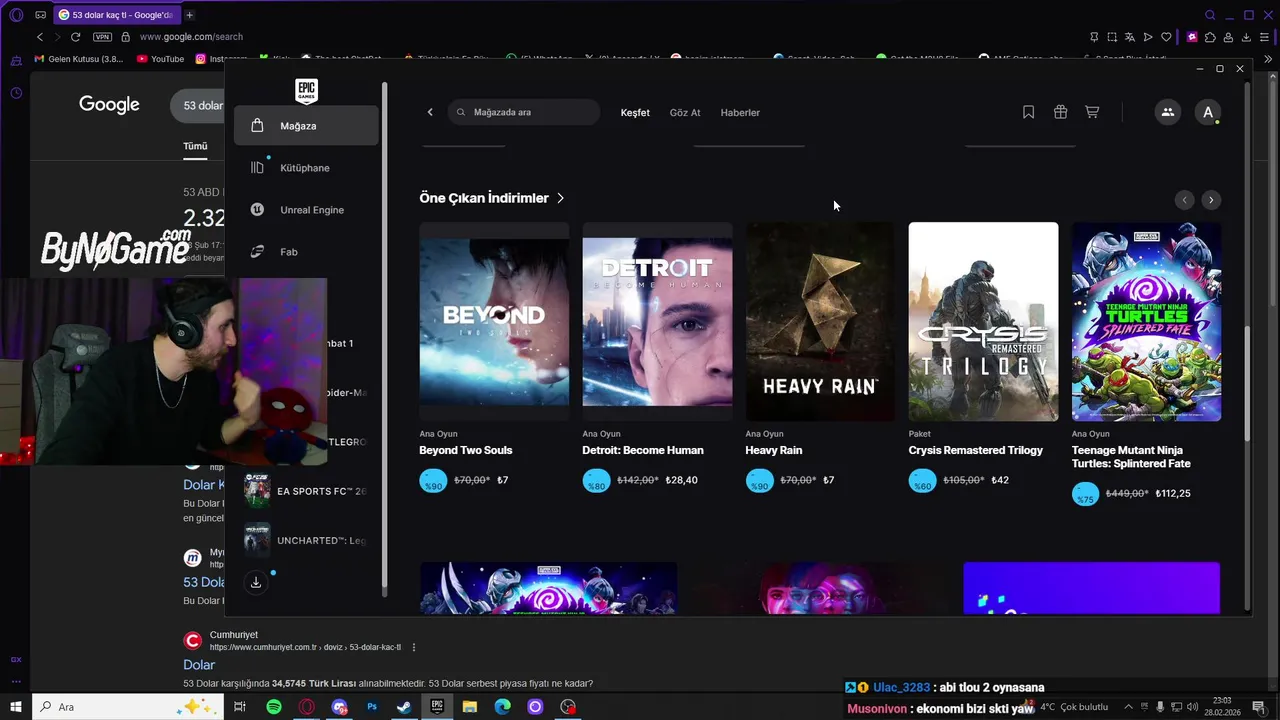Open the Kütüphane library in sidebar
The height and width of the screenshot is (720, 1280).
(306, 168)
